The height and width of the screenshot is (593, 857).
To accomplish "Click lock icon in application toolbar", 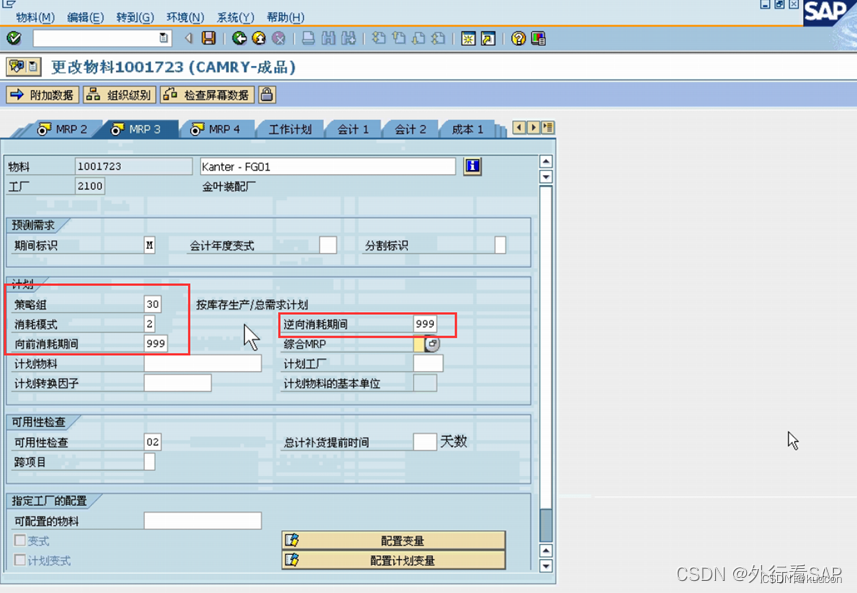I will [267, 95].
